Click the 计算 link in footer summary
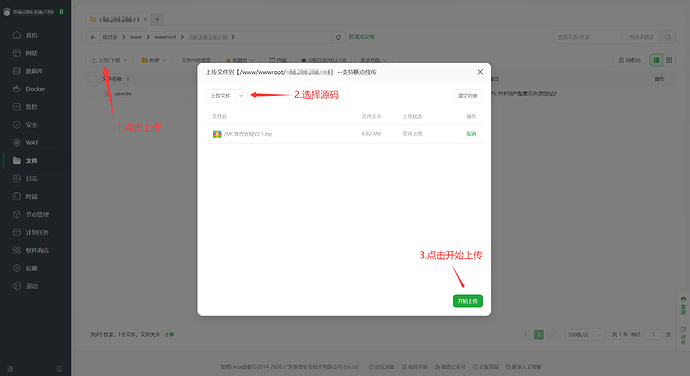Image resolution: width=690 pixels, height=376 pixels. pos(169,335)
